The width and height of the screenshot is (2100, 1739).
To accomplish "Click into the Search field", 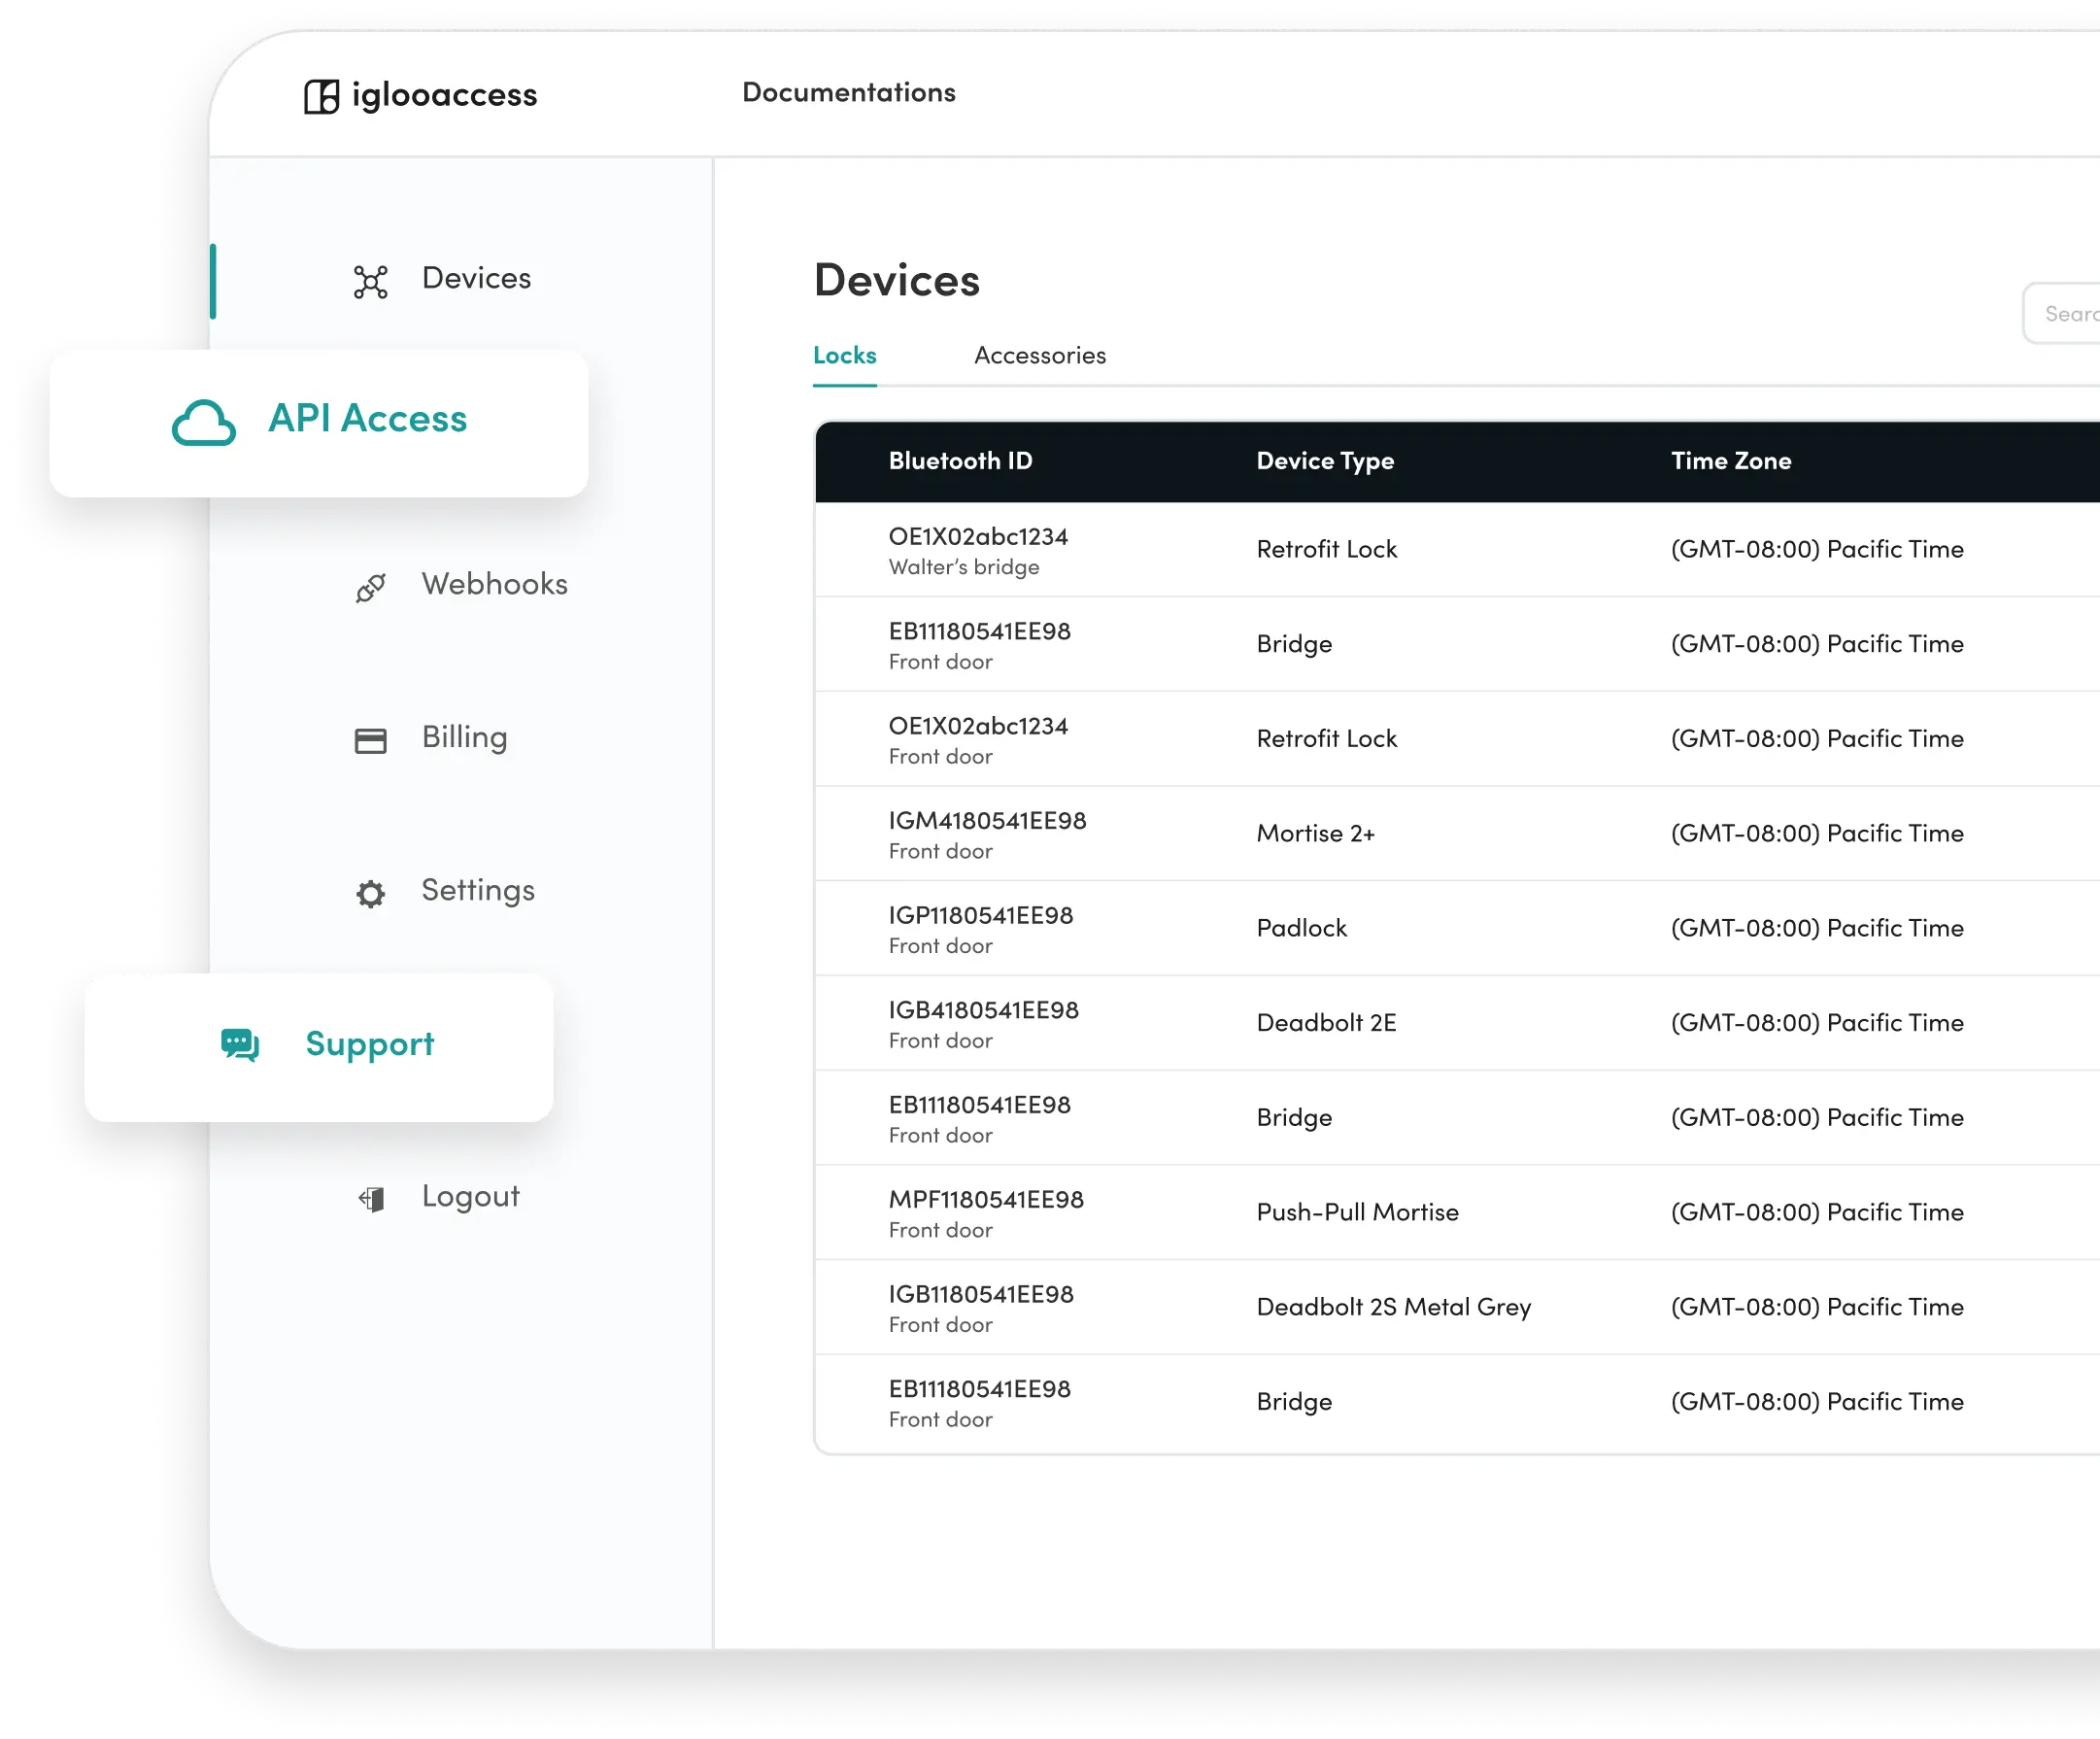I will [2065, 315].
